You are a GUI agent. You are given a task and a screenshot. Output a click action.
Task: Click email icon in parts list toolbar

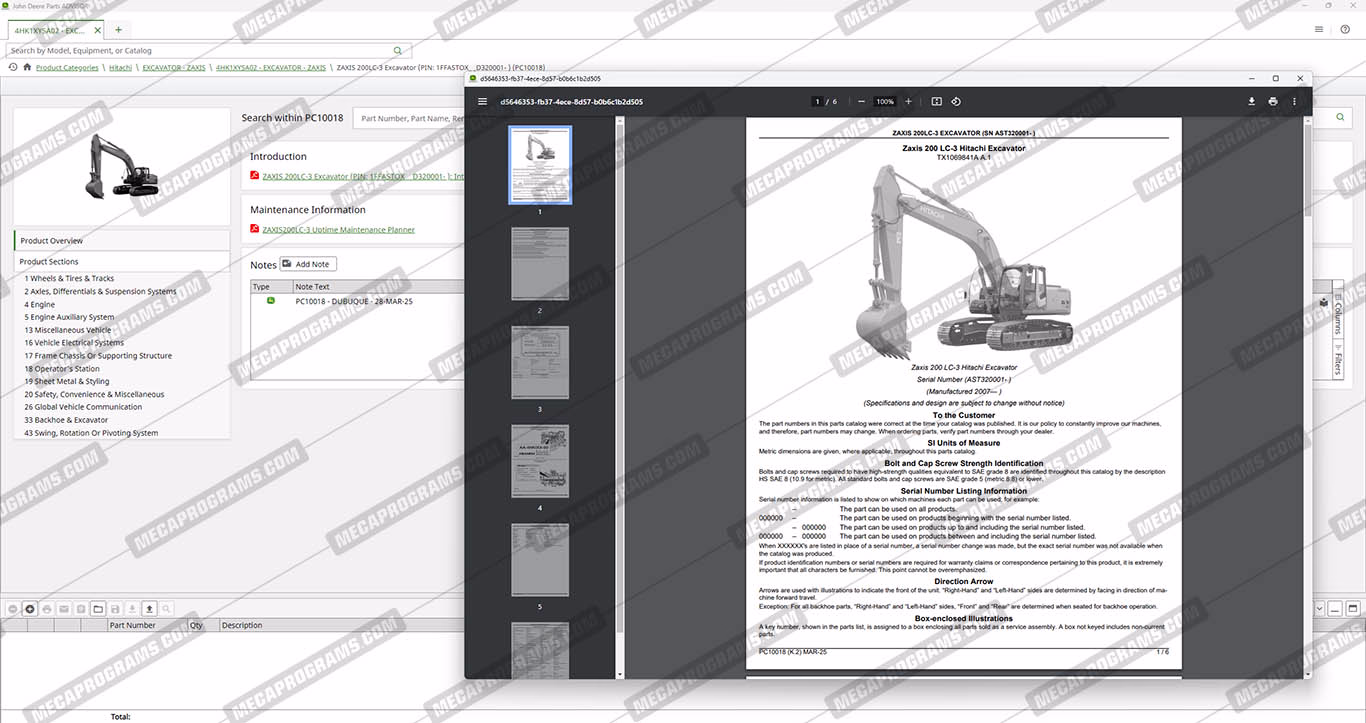[x=64, y=608]
